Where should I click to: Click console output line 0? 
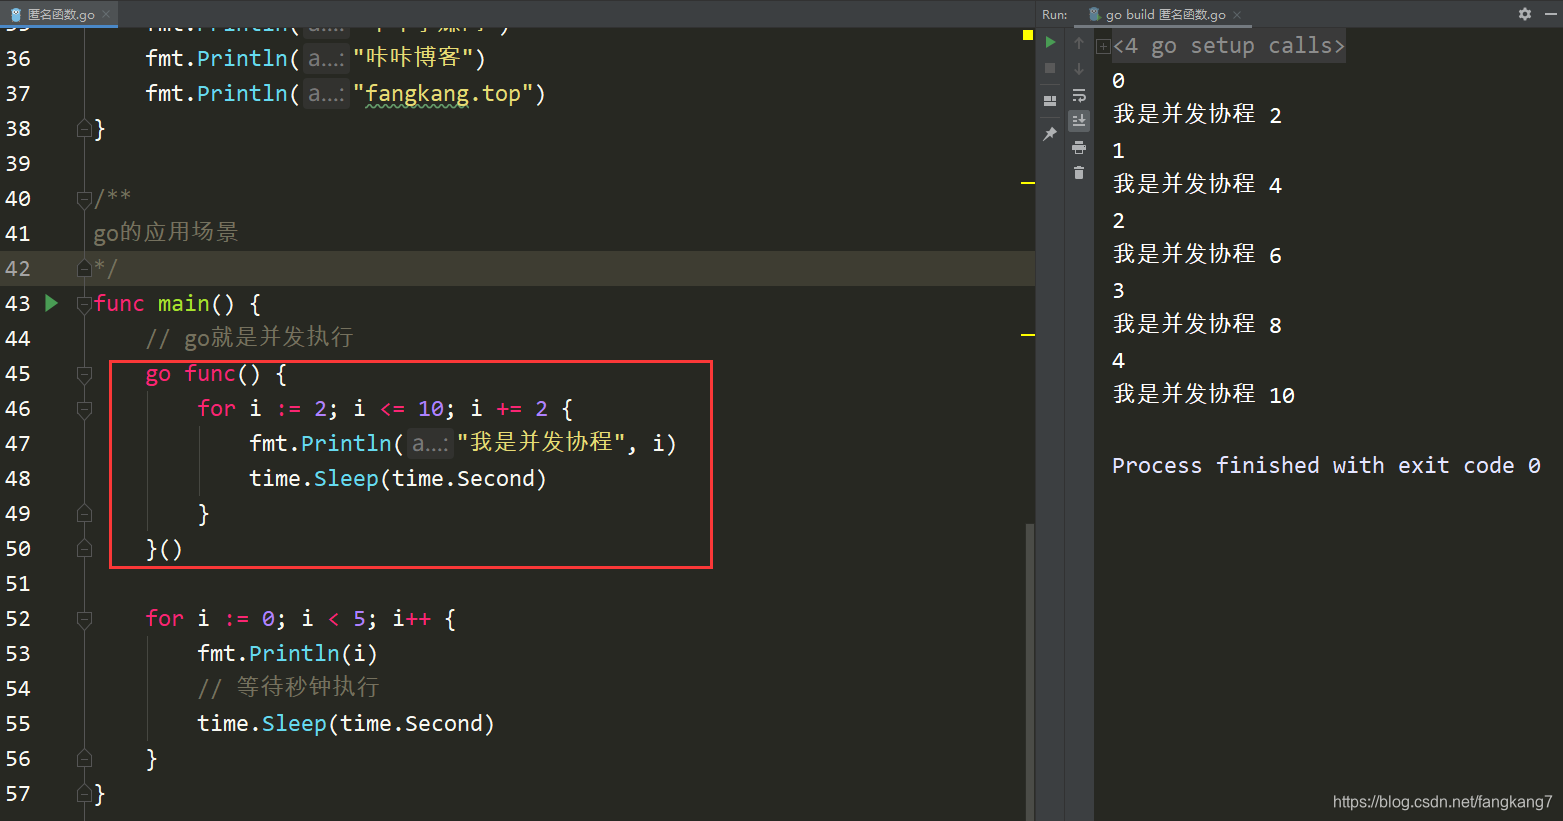tap(1119, 81)
